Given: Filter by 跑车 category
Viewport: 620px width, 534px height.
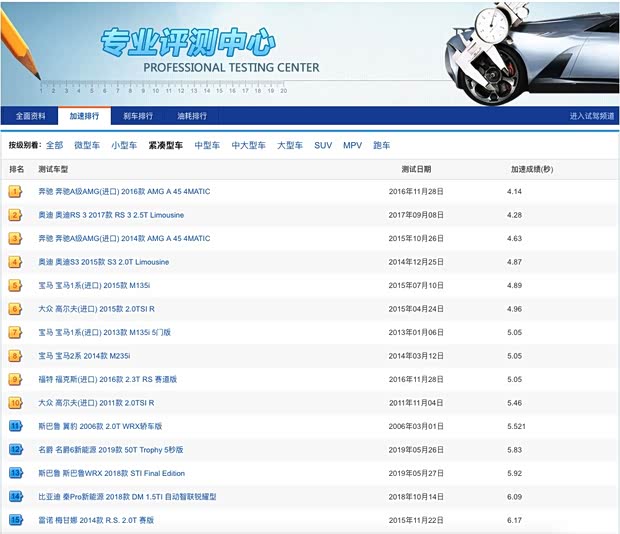Looking at the screenshot, I should pyautogui.click(x=382, y=145).
